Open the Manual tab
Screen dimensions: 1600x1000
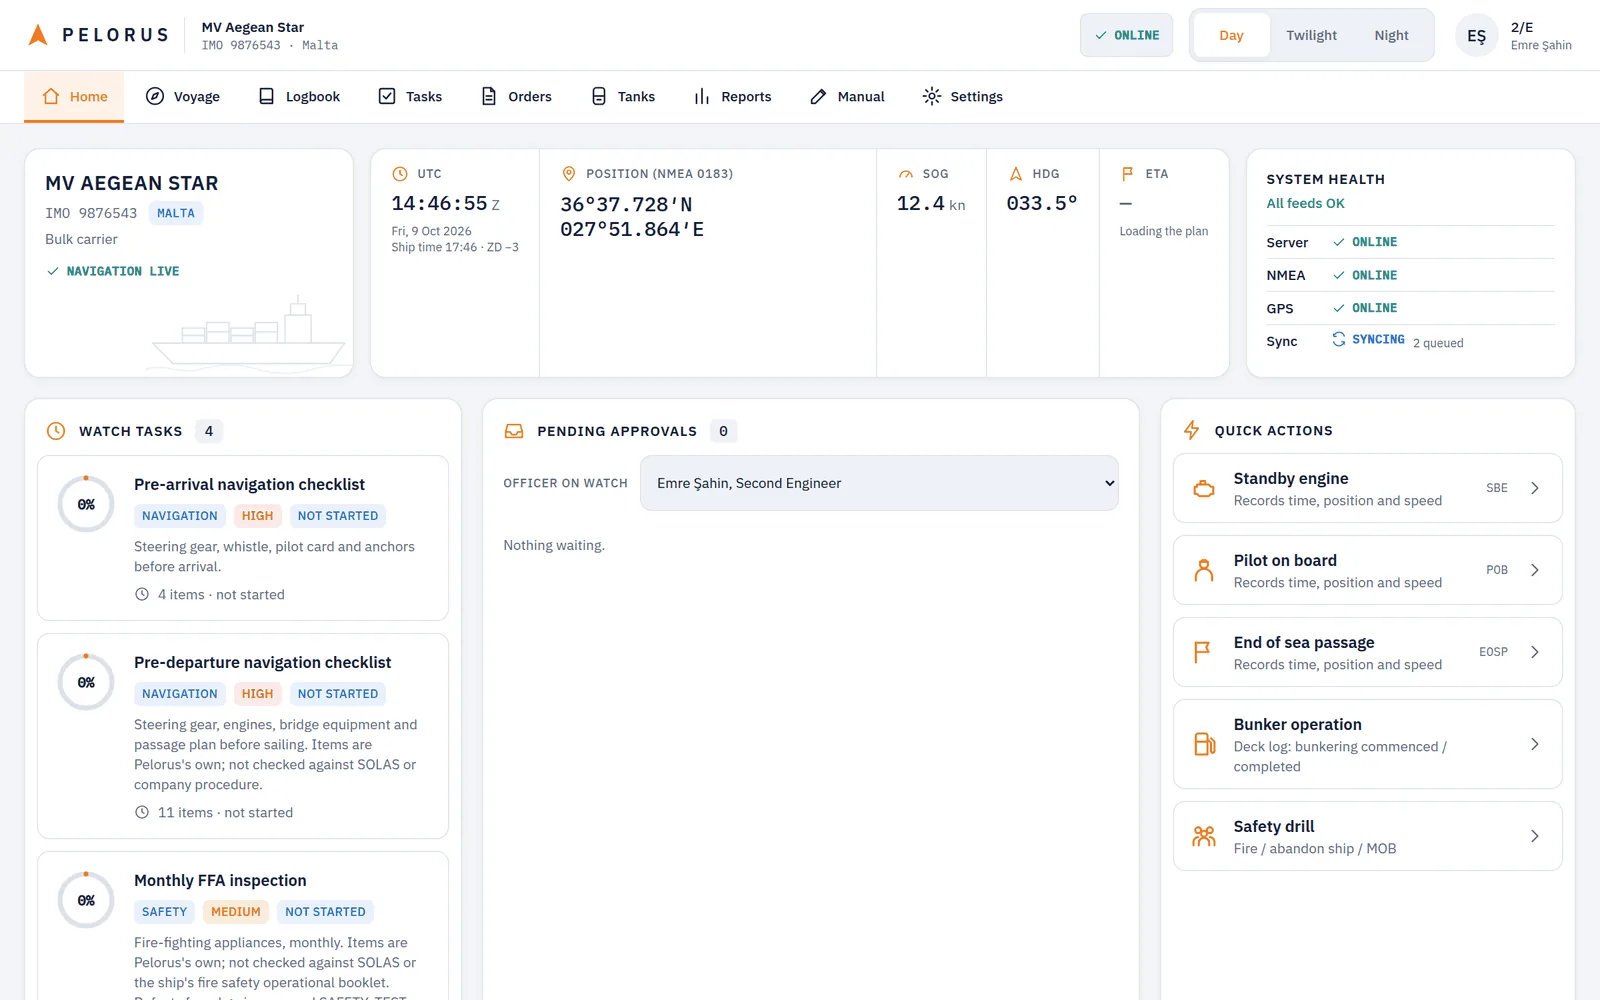pyautogui.click(x=847, y=97)
